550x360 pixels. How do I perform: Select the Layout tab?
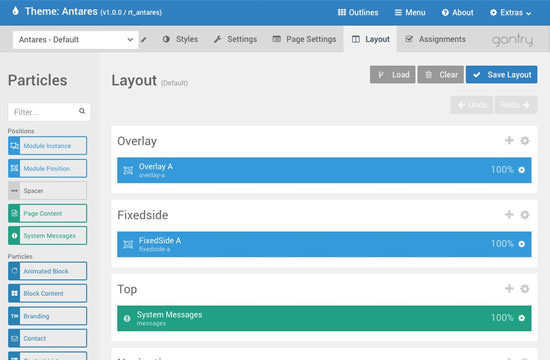tap(370, 39)
